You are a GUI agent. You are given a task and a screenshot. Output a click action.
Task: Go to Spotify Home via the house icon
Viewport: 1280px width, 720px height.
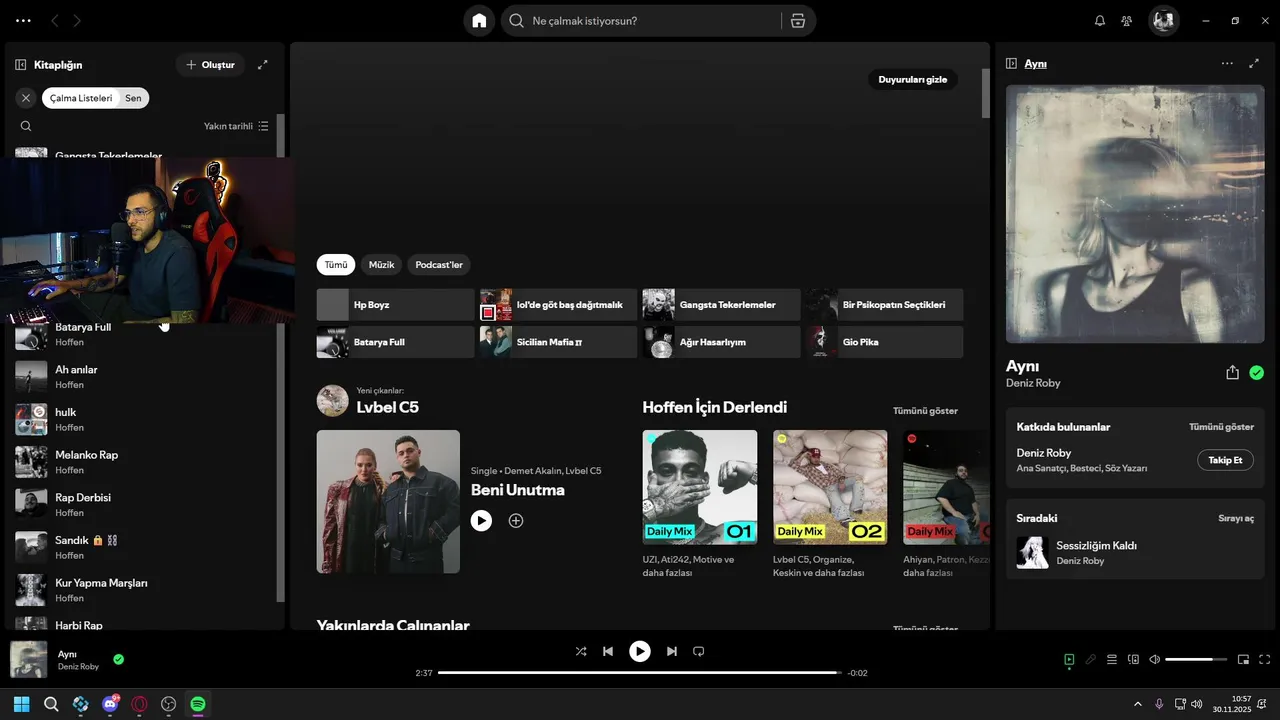click(479, 21)
